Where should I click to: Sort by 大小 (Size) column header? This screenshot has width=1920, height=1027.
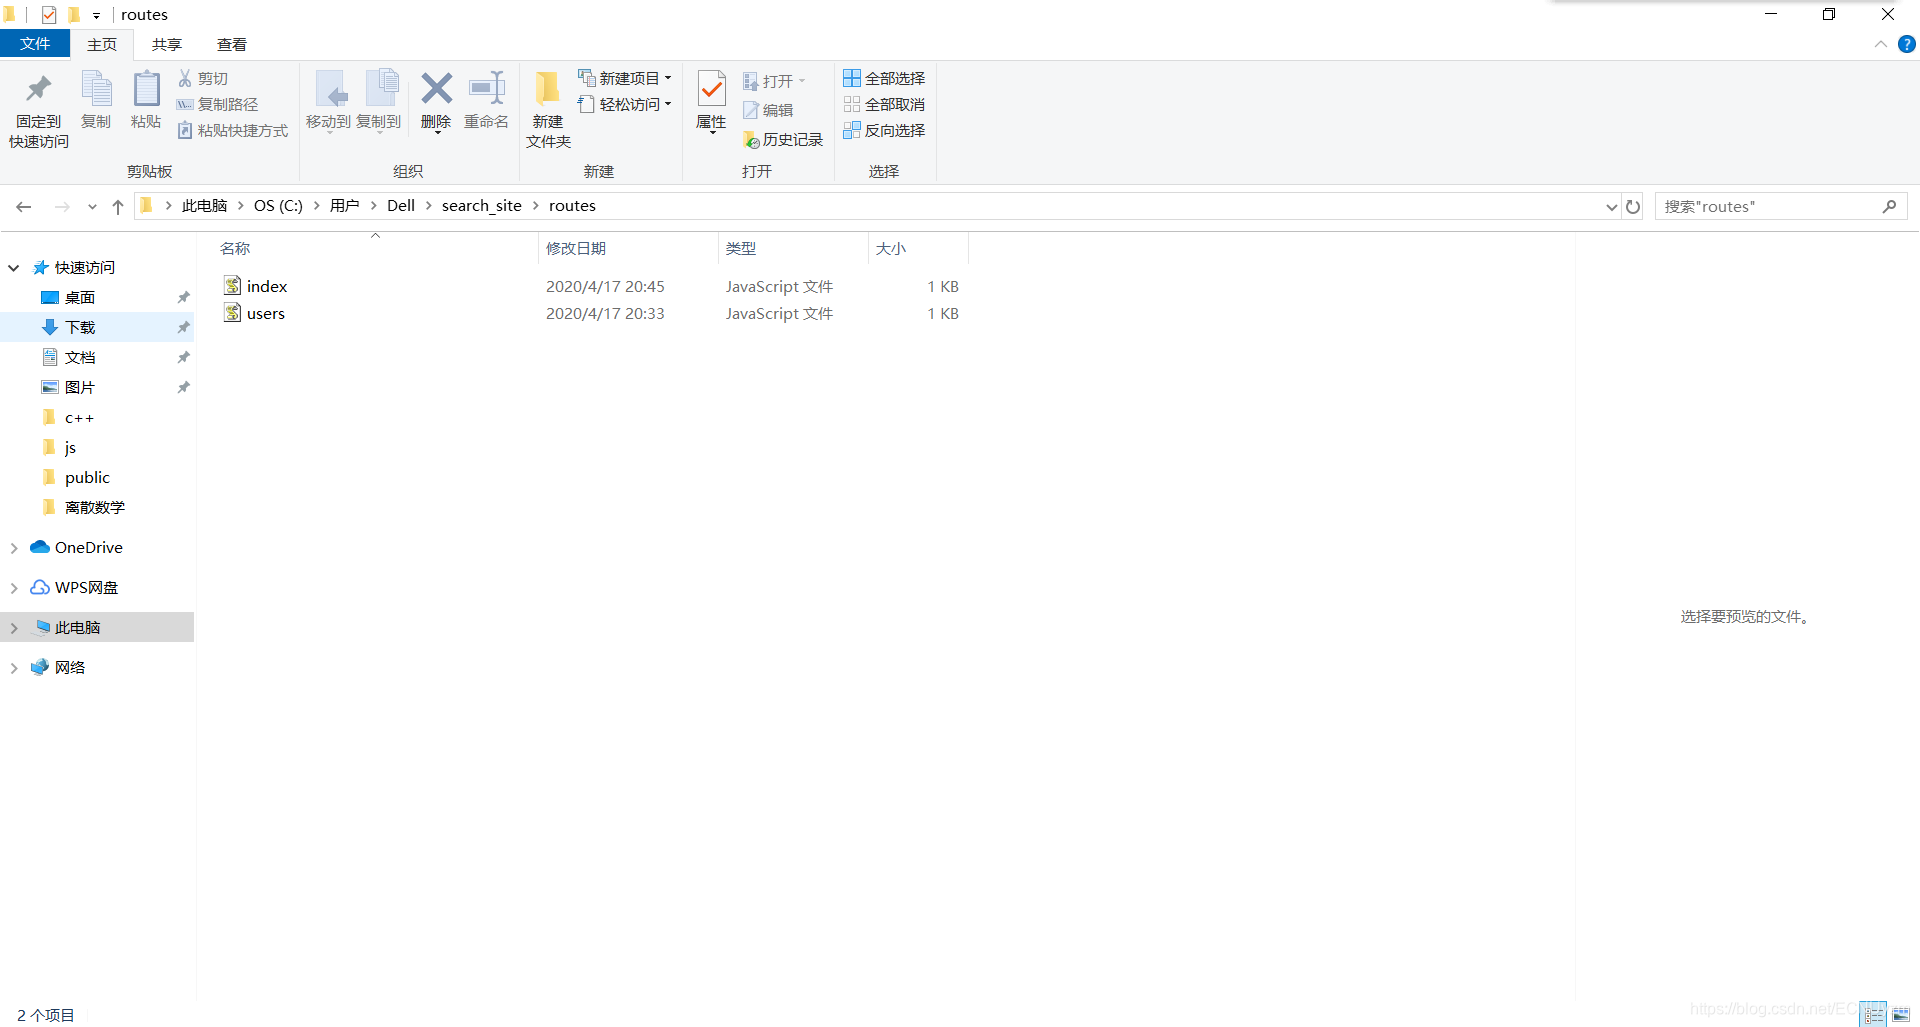pos(891,248)
